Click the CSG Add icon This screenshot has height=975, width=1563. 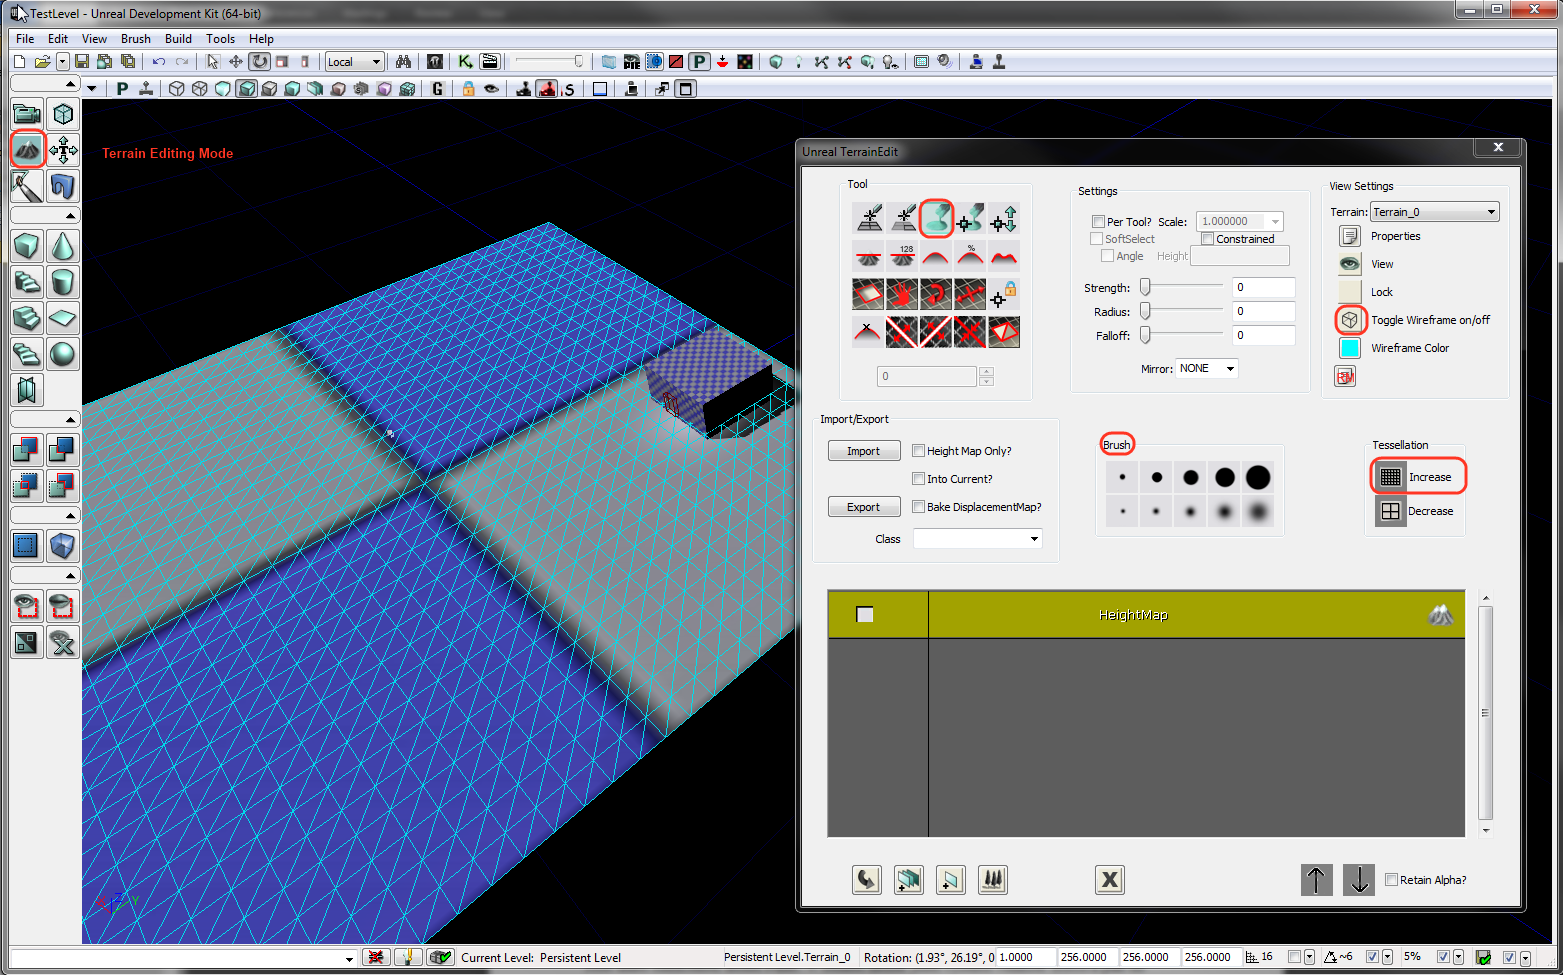coord(28,450)
